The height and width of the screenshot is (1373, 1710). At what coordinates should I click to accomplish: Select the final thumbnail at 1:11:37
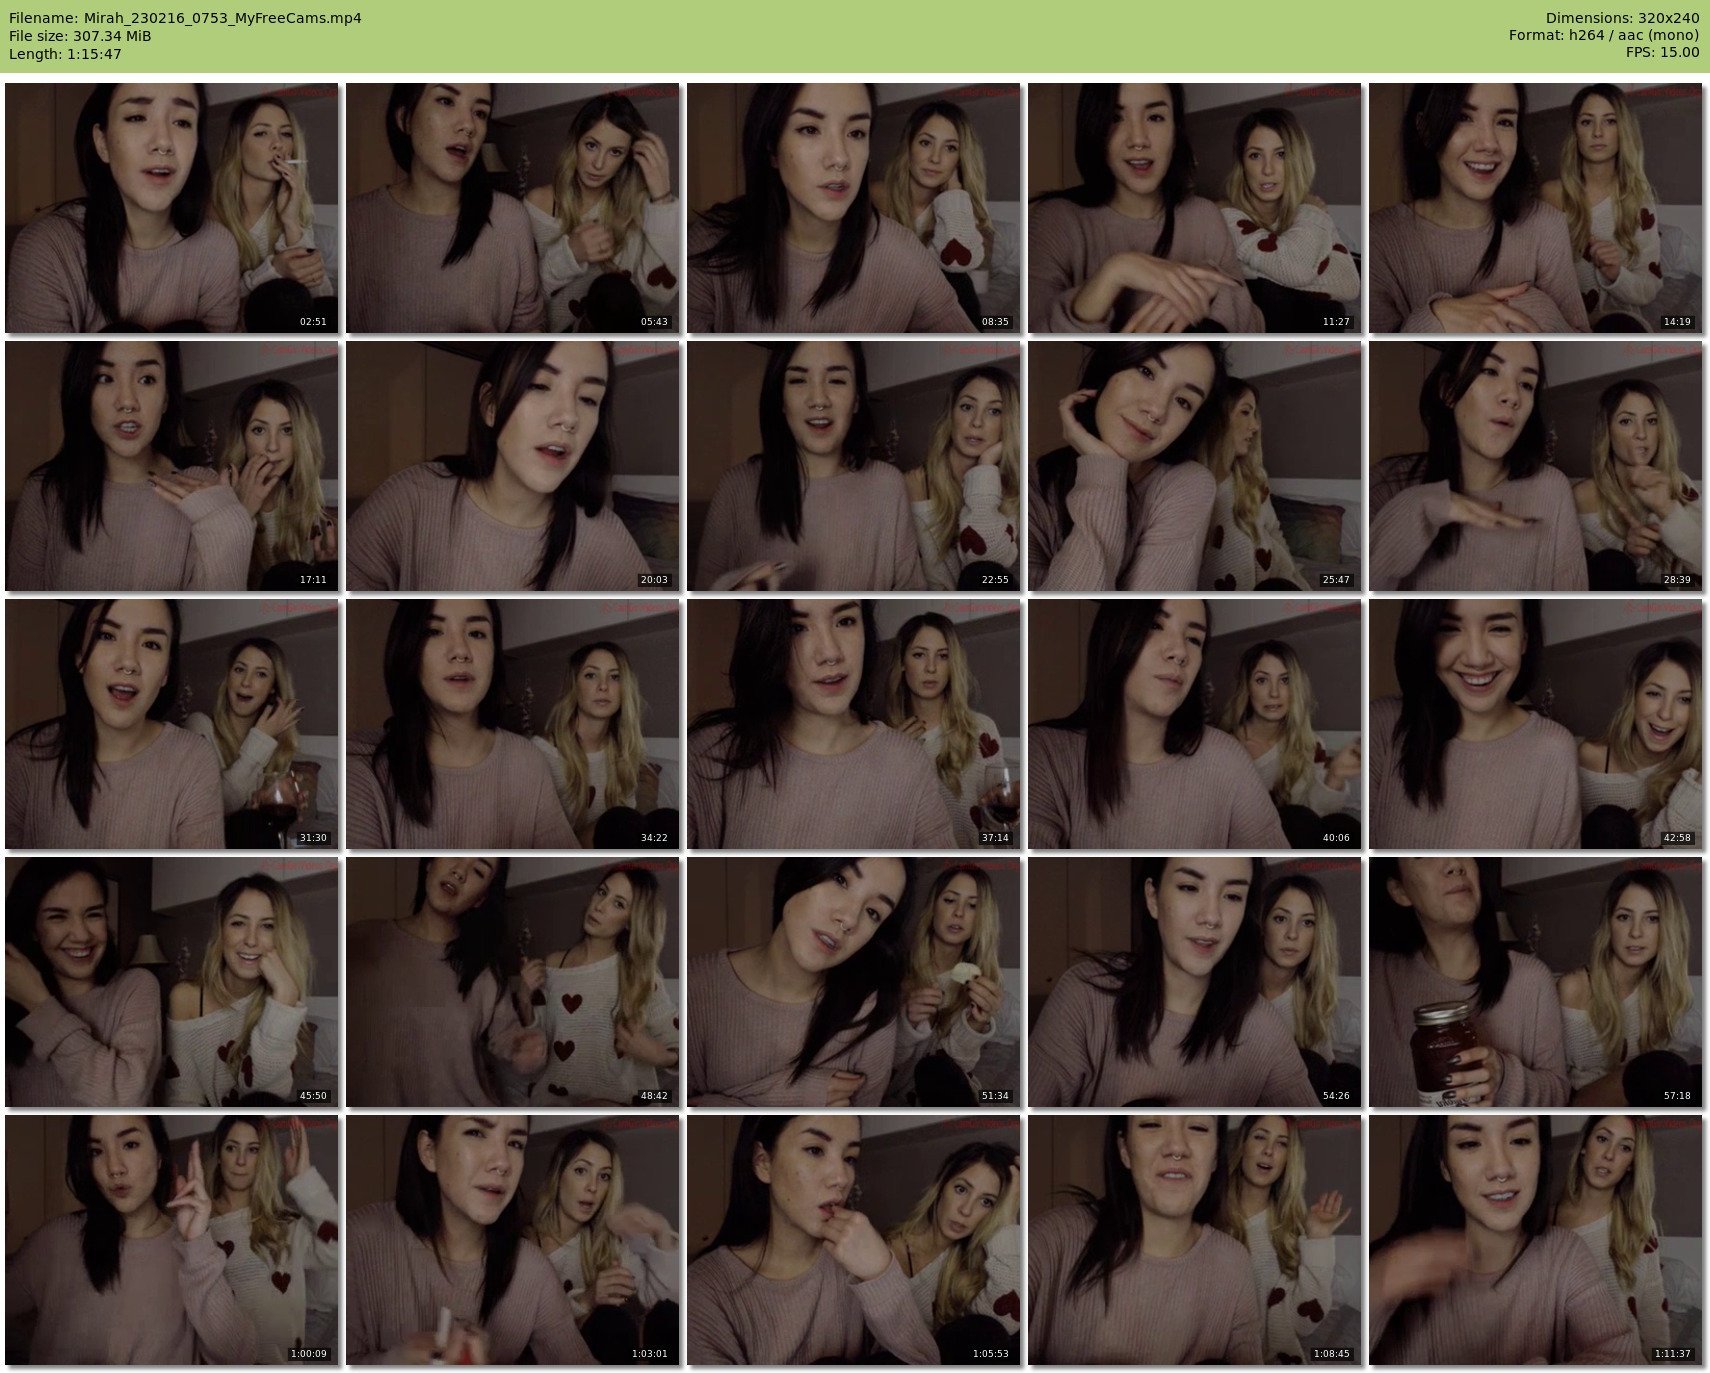pyautogui.click(x=1535, y=1240)
